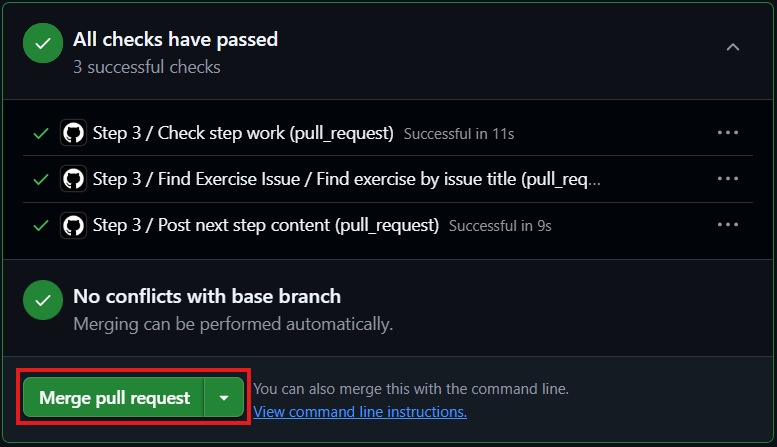The height and width of the screenshot is (447, 777).
Task: Open options menu for "Find Exercise Issue" check
Action: 727,179
